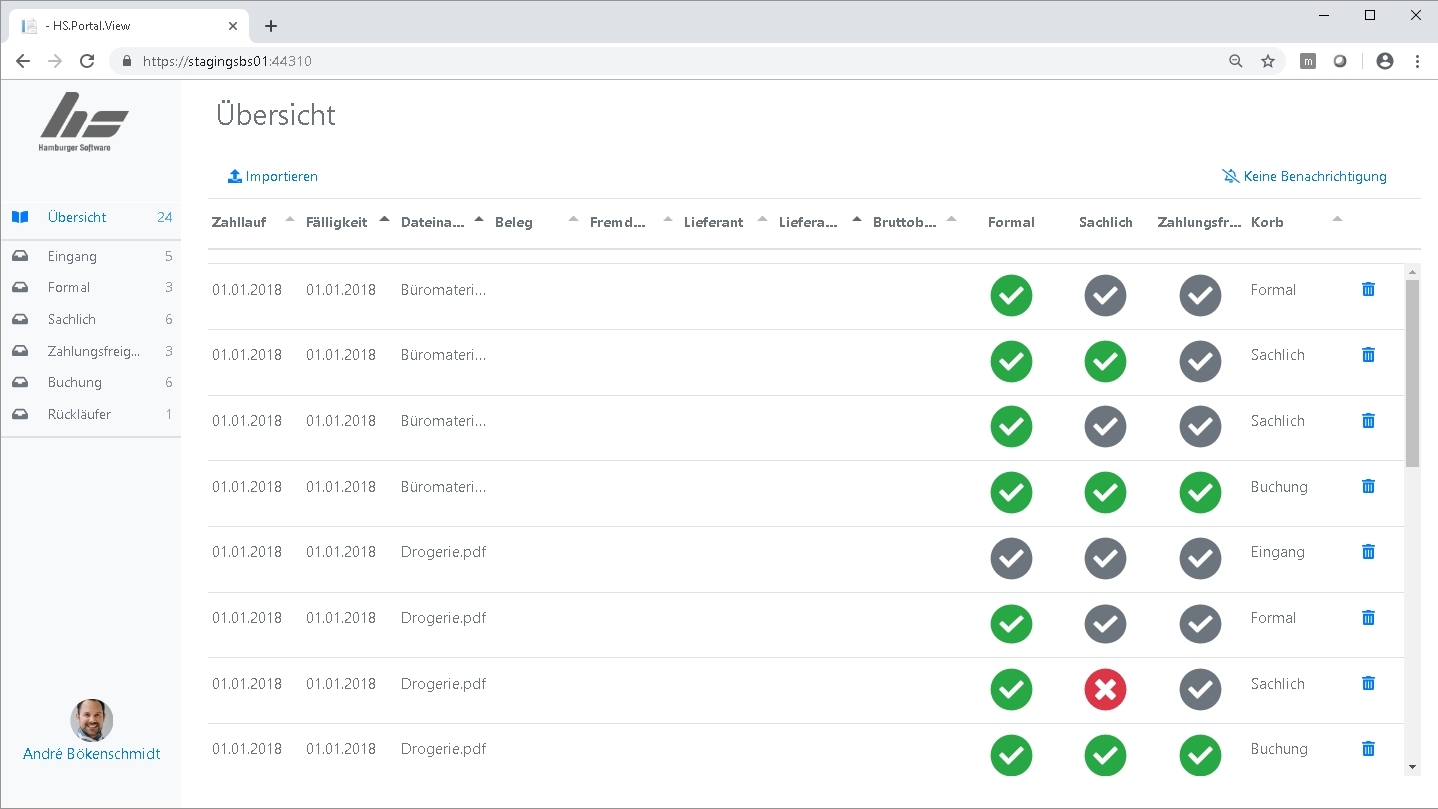Click André Bökenschmidt's profile picture

click(91, 720)
